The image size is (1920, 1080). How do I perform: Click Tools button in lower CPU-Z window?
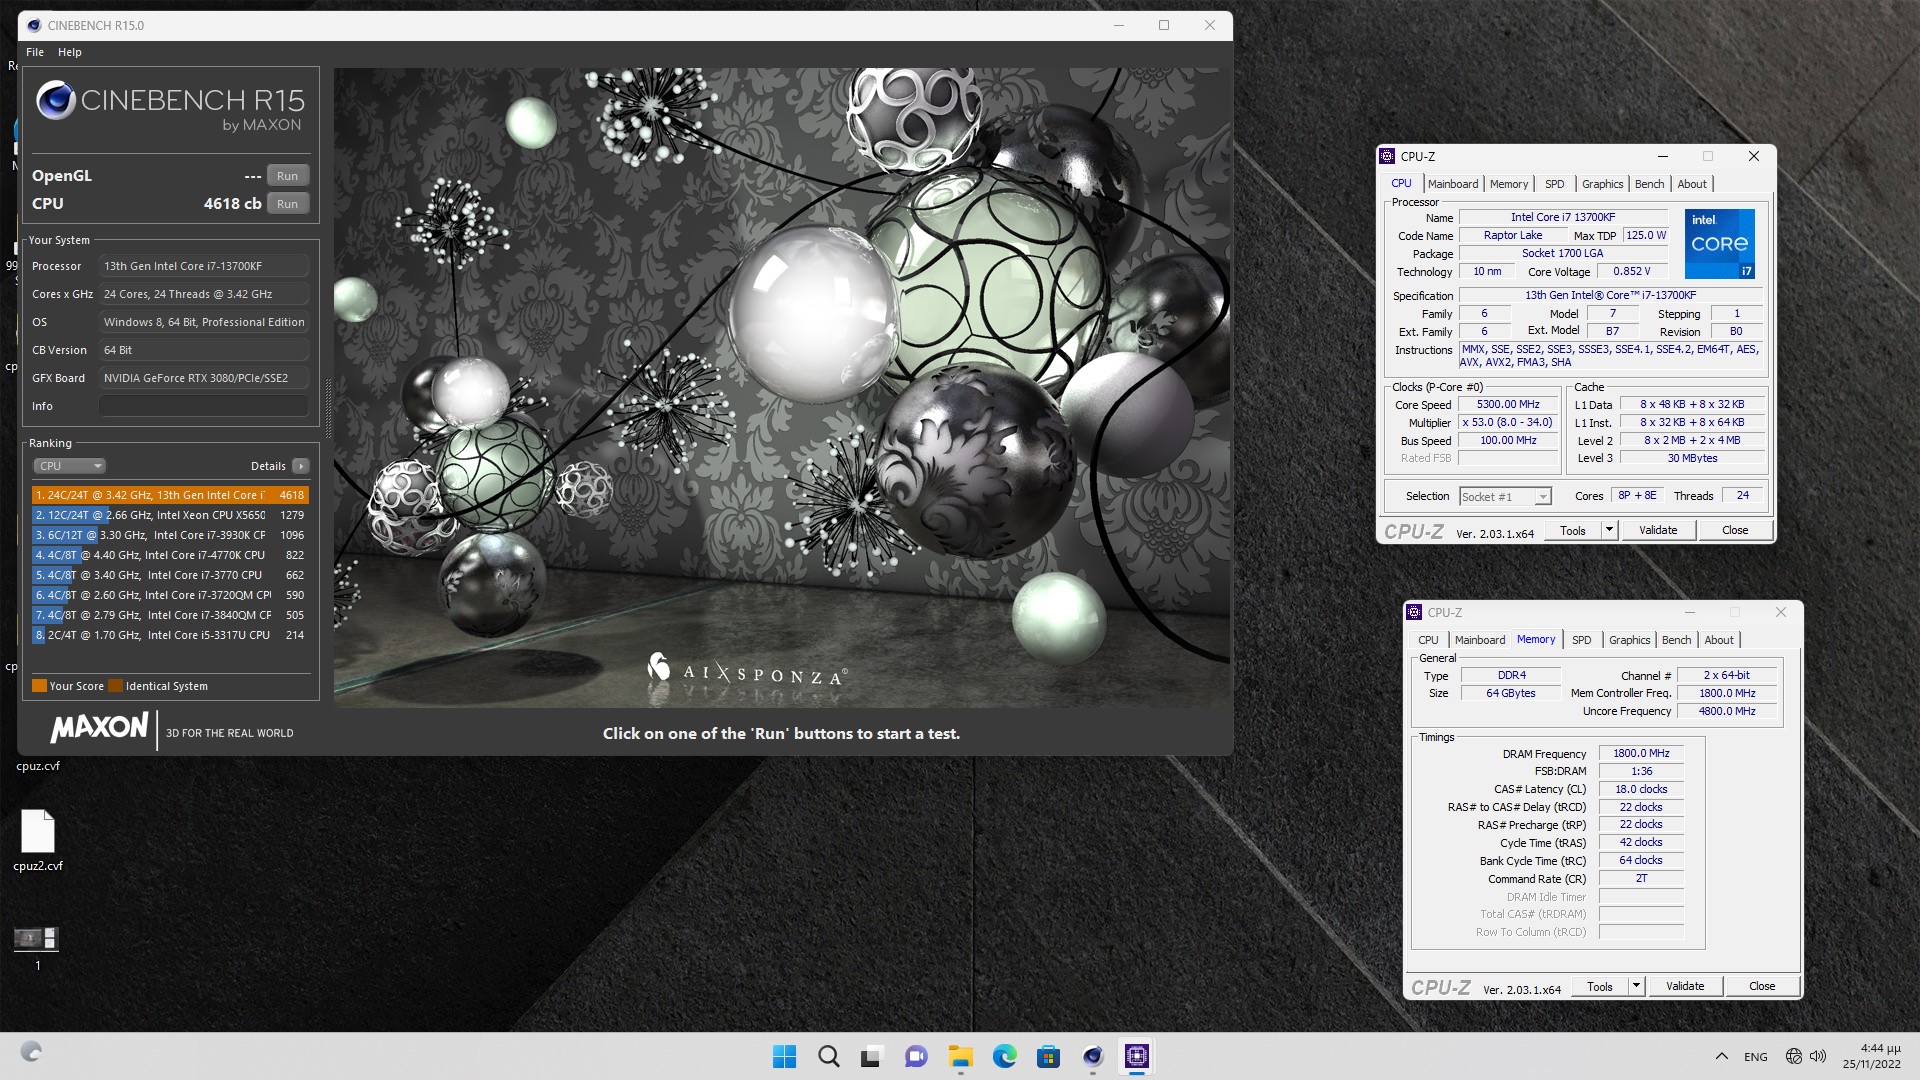point(1600,987)
